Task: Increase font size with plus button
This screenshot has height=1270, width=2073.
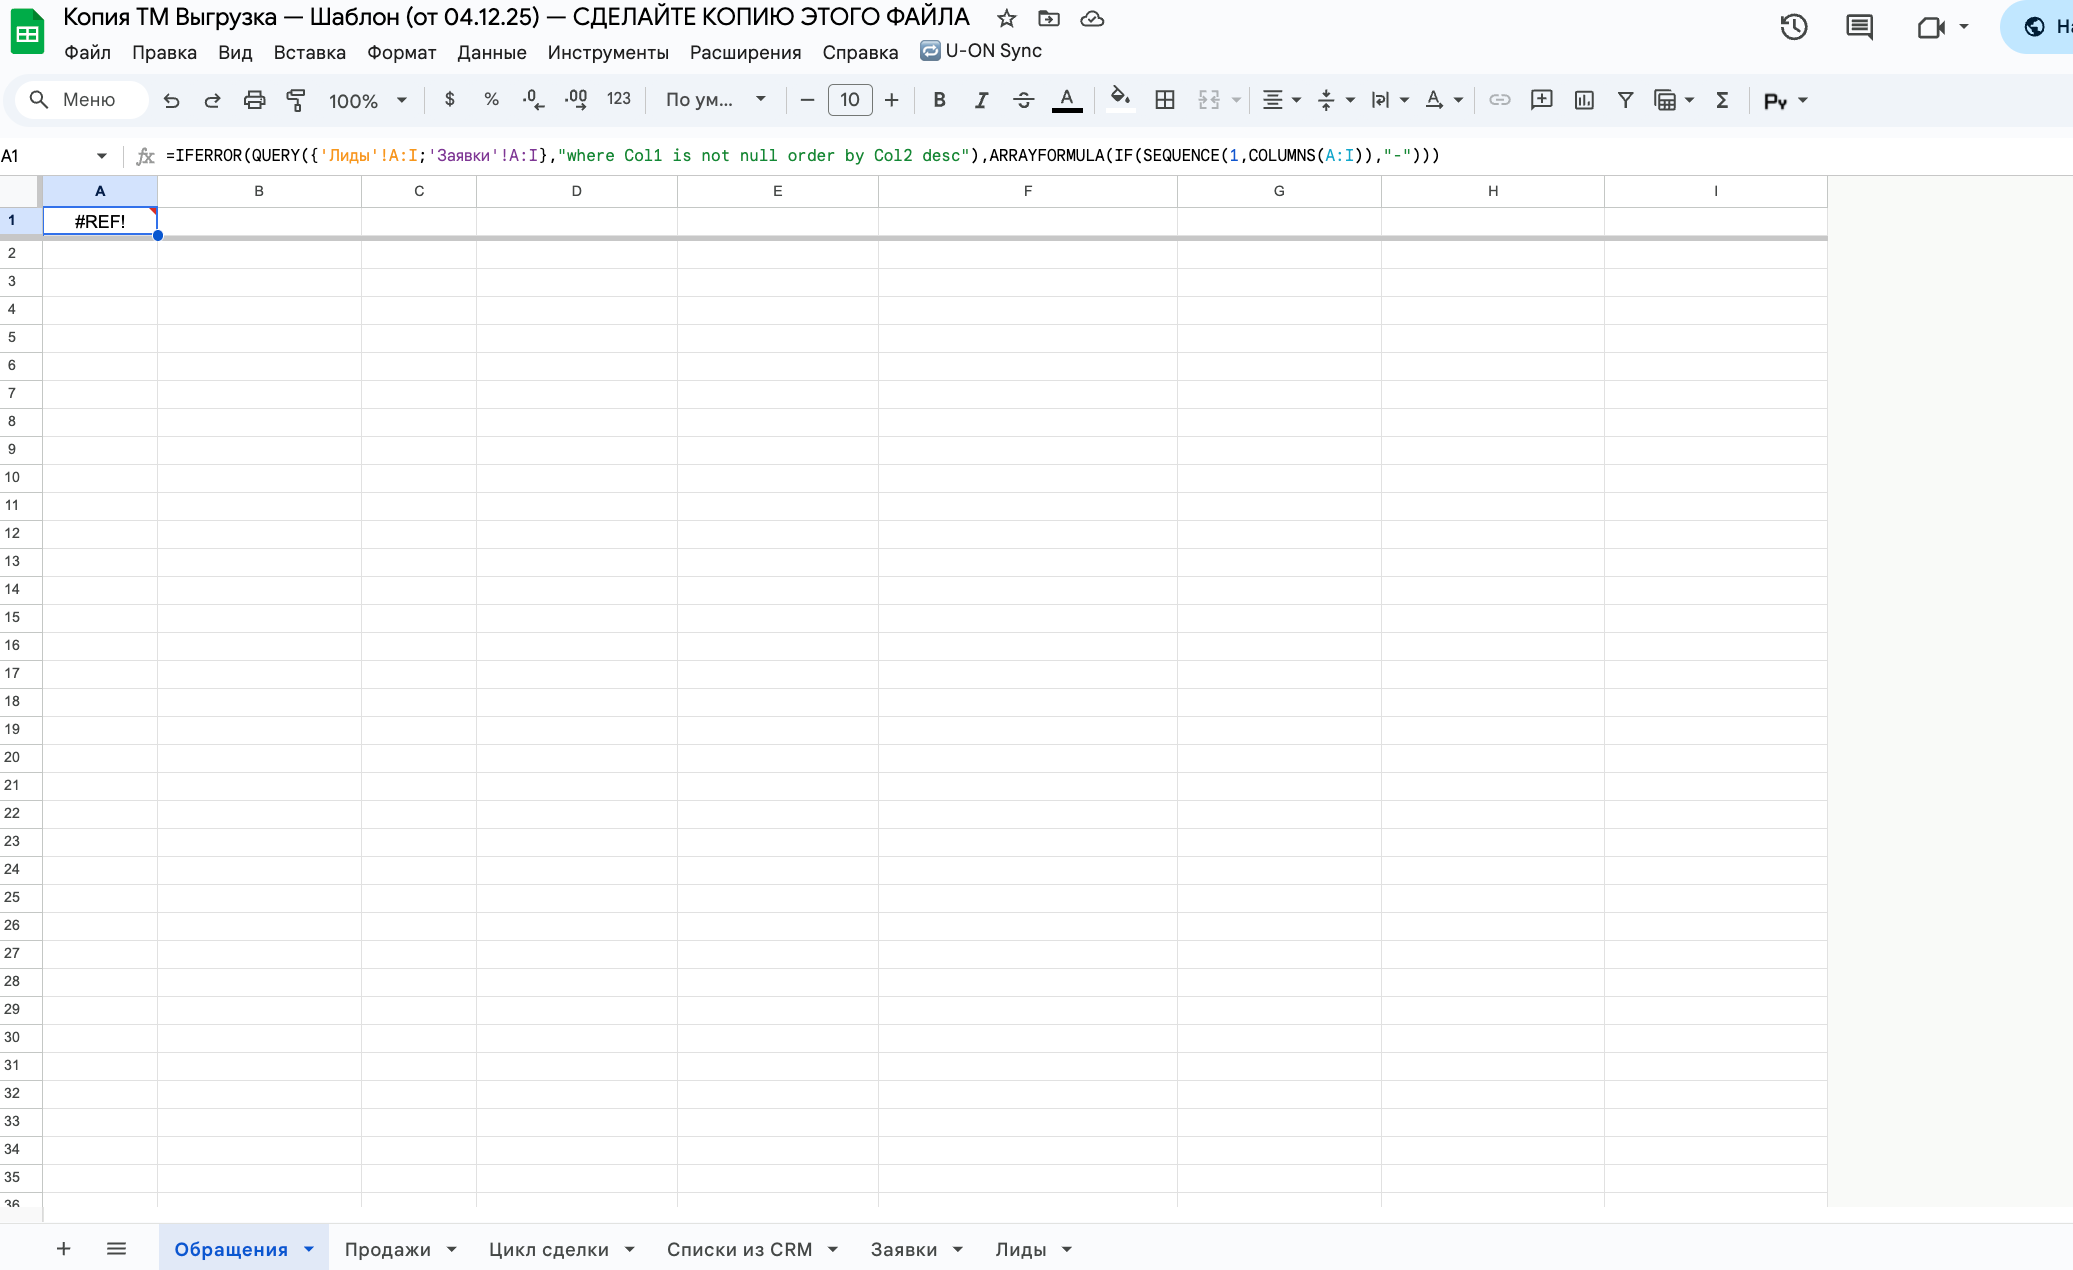Action: (x=891, y=100)
